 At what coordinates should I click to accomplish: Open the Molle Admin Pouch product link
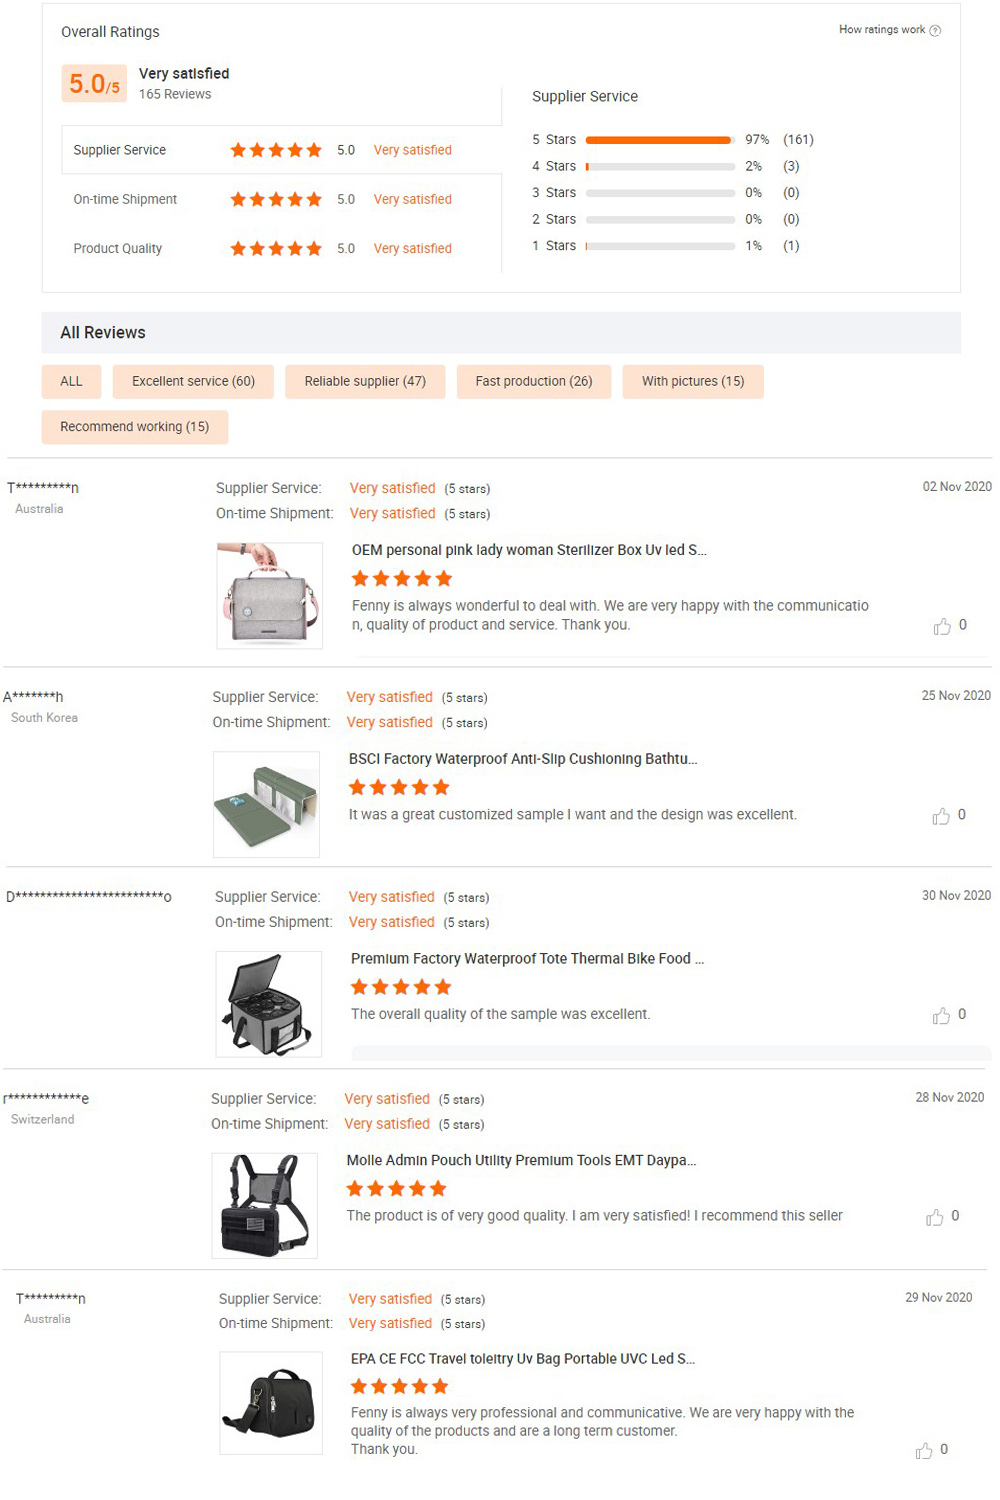[521, 1160]
